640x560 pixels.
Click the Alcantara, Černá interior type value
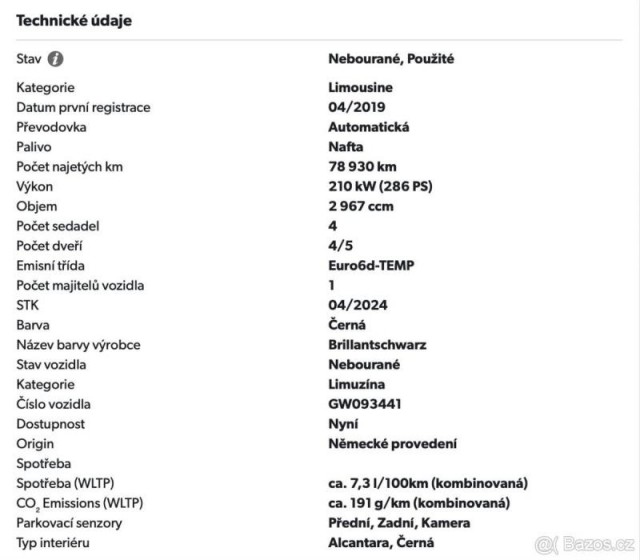[x=381, y=543]
